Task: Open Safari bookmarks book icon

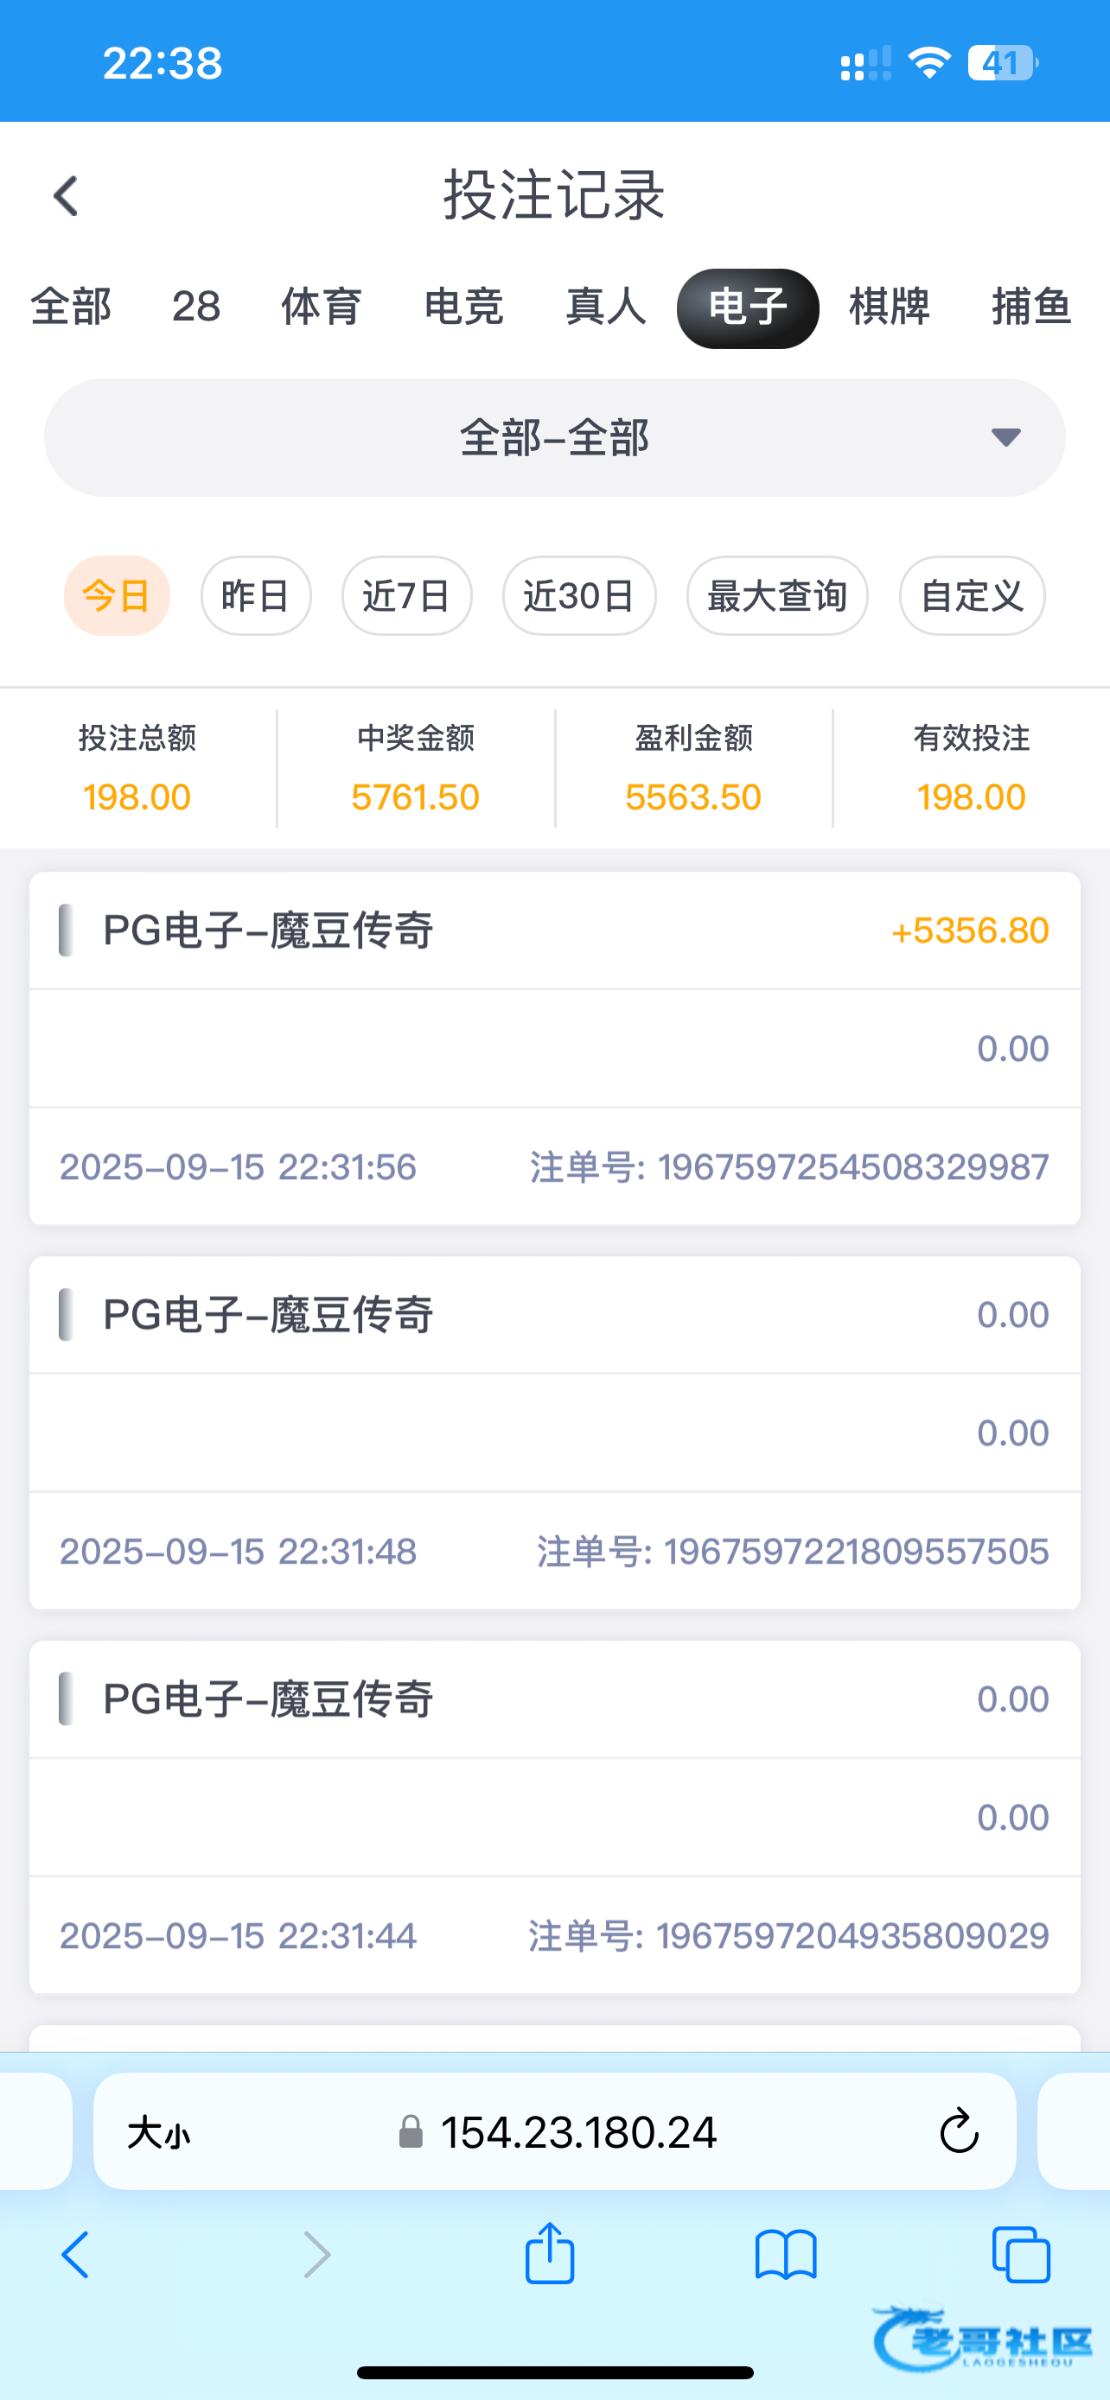Action: [x=785, y=2256]
